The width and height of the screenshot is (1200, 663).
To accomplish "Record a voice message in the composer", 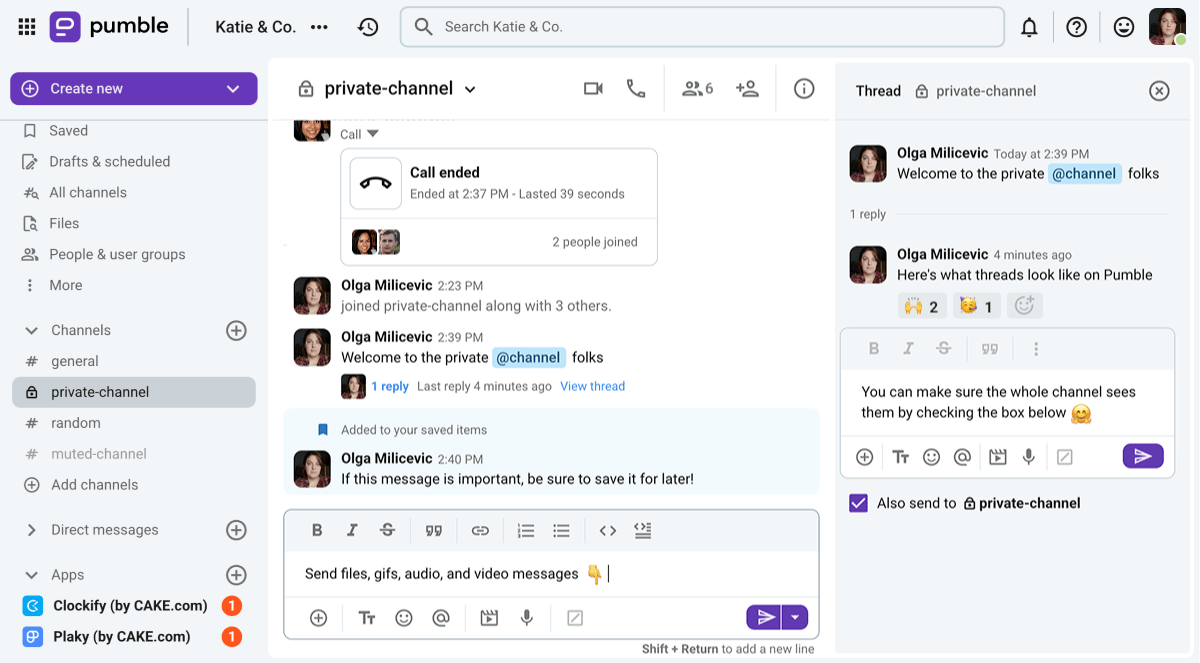I will click(x=526, y=617).
